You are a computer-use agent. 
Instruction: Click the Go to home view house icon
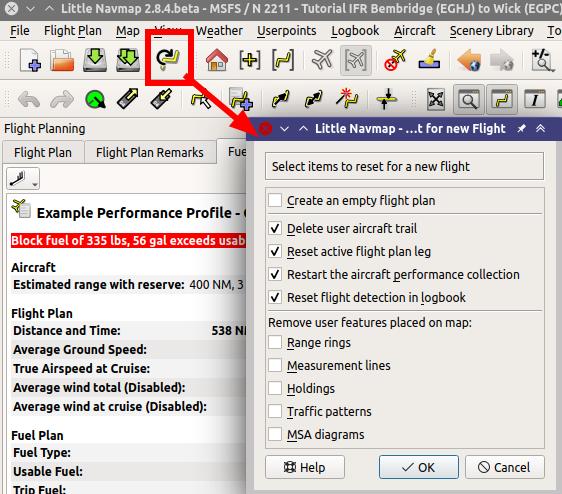coord(217,60)
